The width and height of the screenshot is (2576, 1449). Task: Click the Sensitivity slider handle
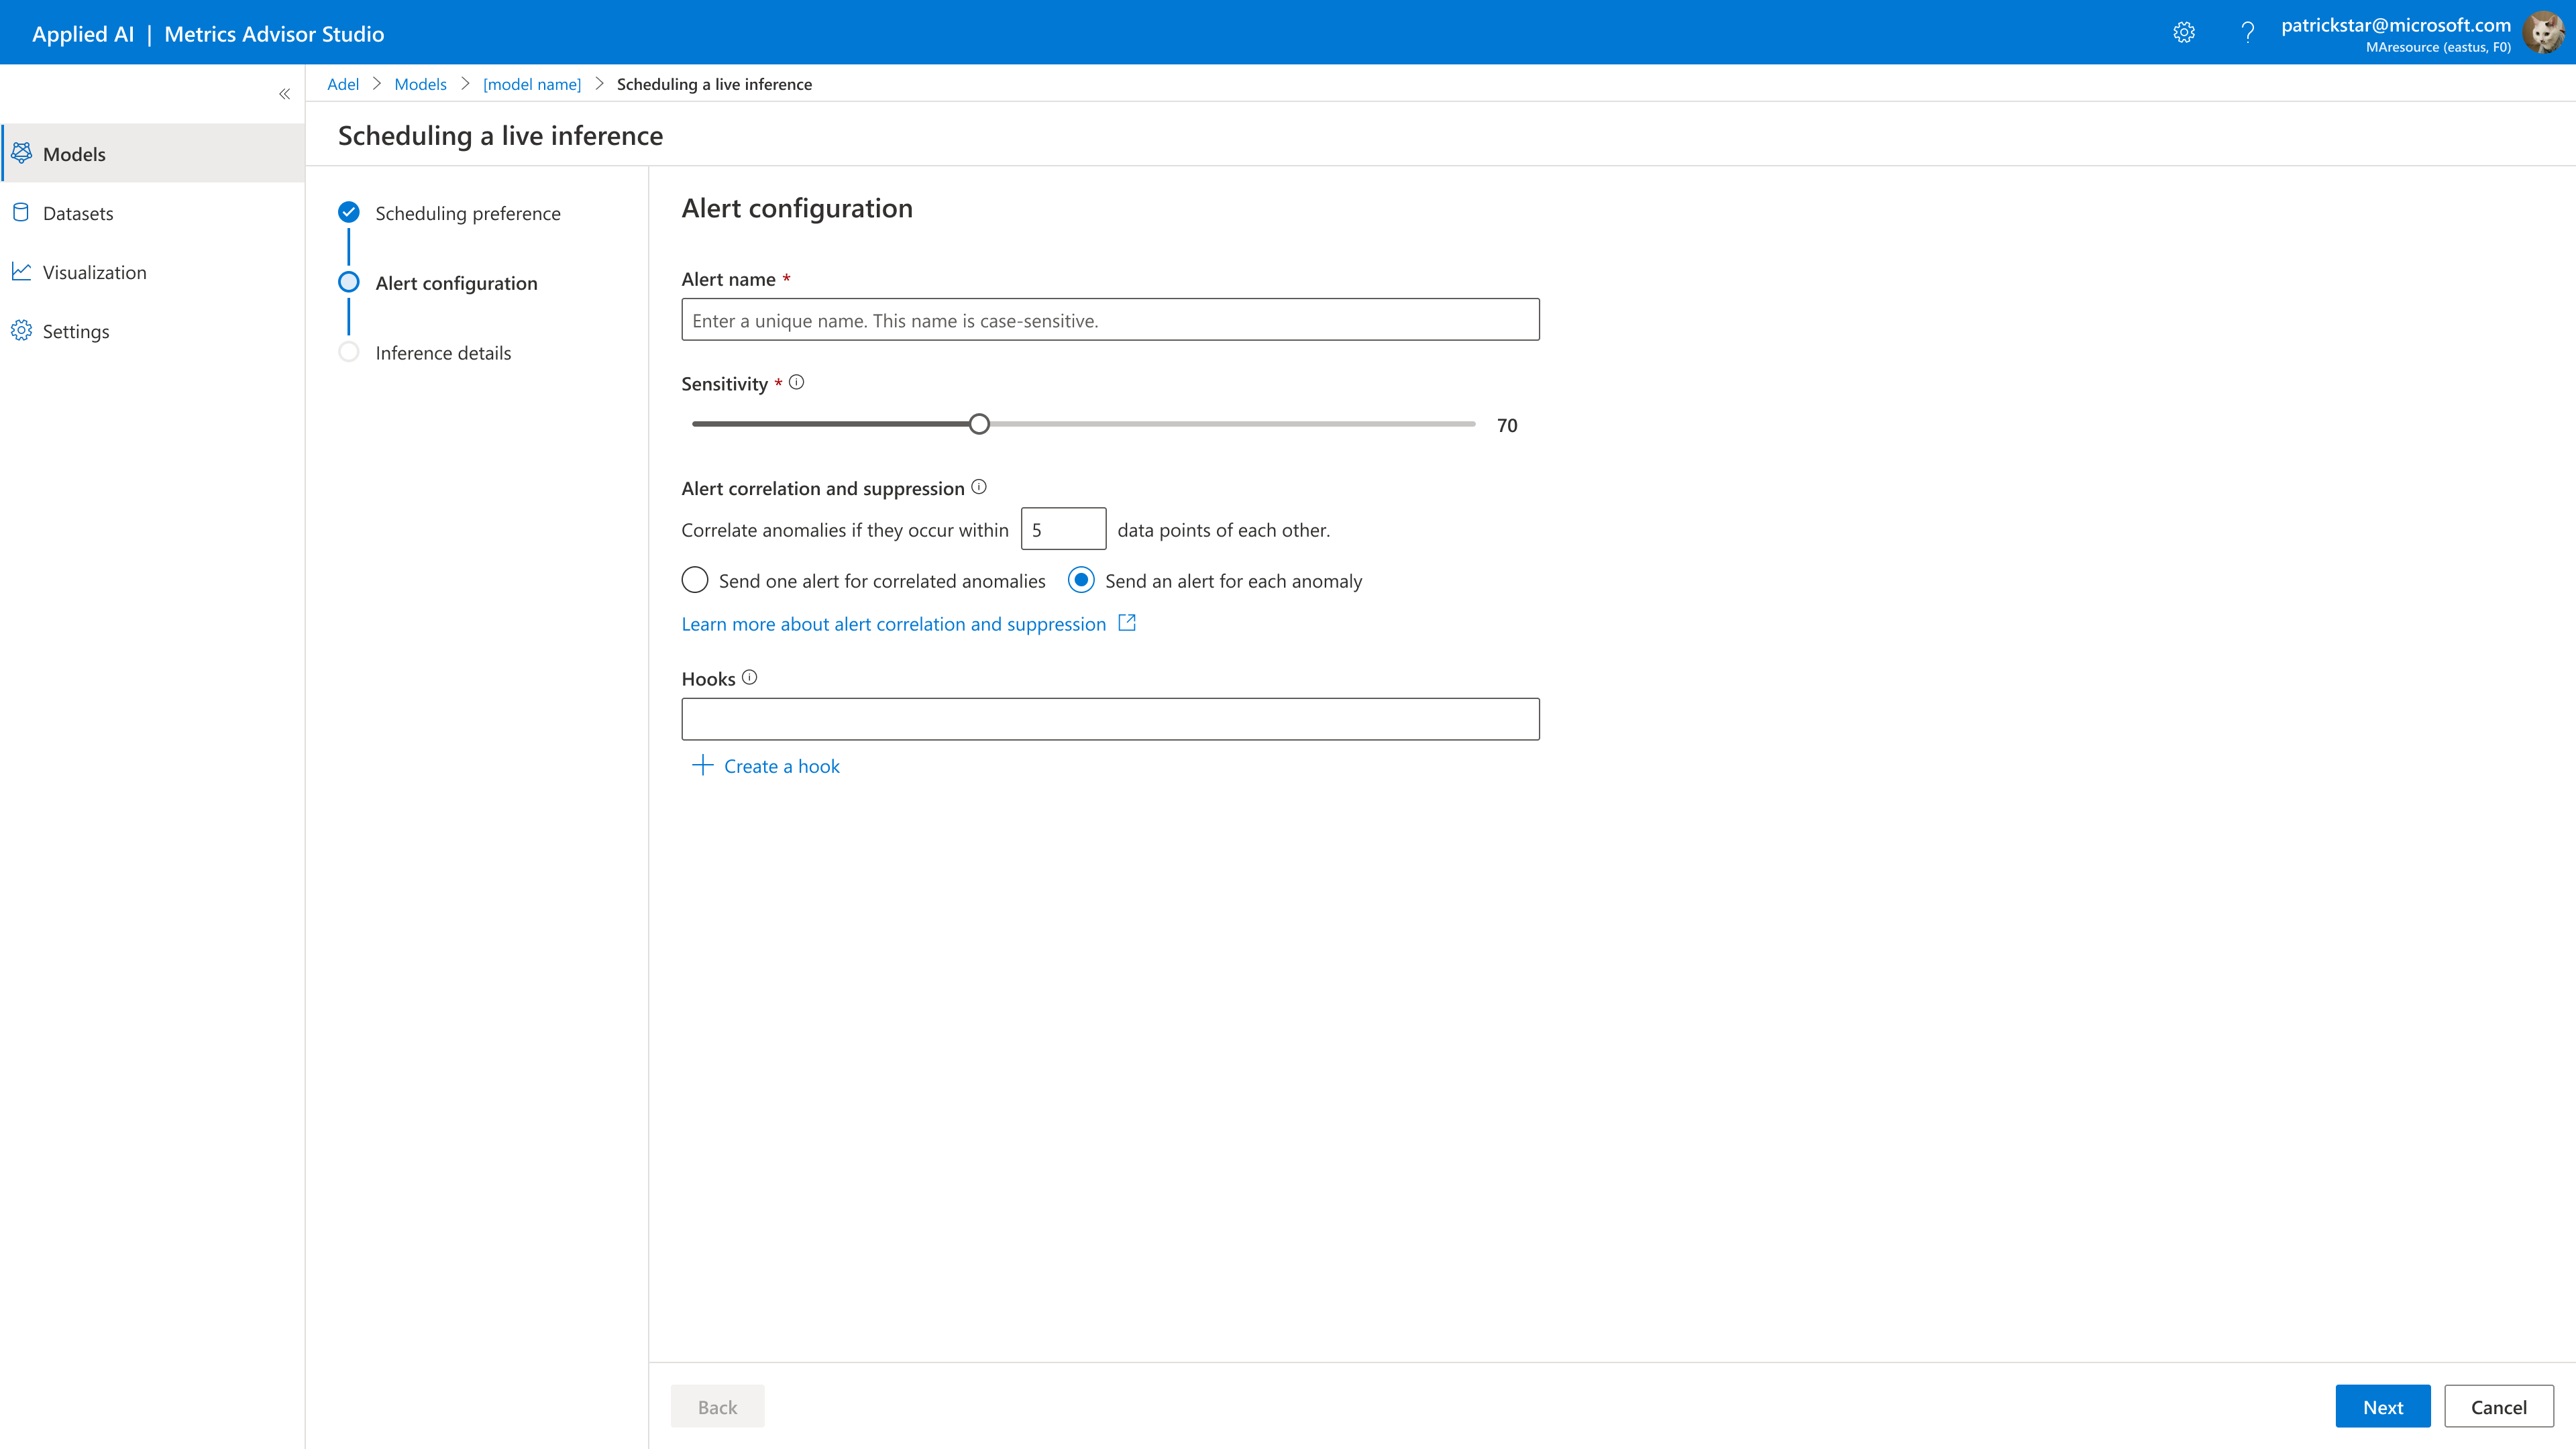(x=979, y=424)
